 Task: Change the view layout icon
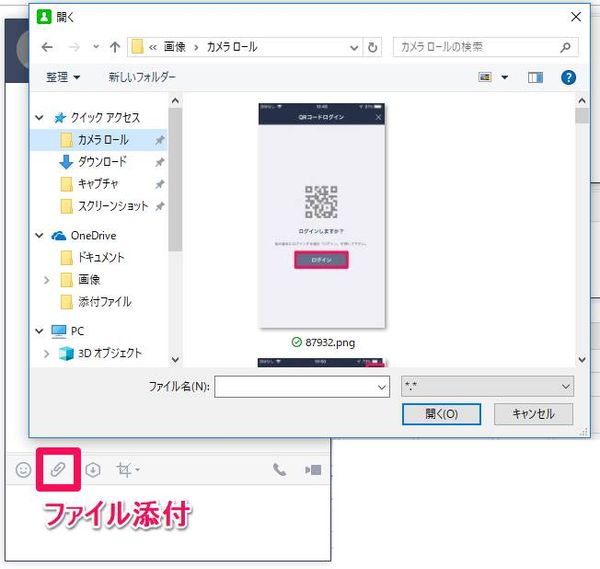pos(485,77)
